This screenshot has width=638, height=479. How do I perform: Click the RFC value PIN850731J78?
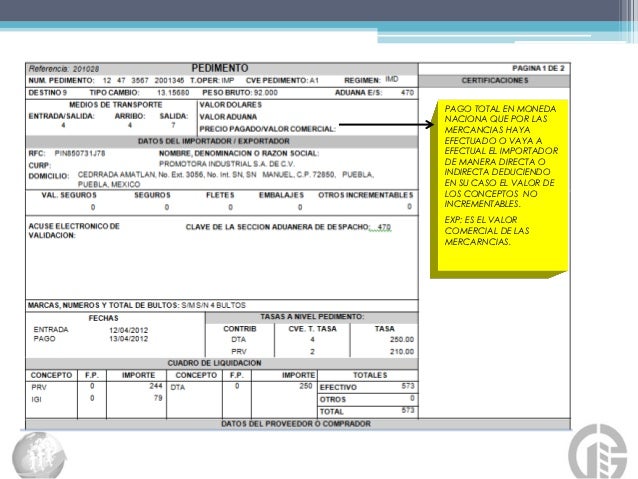[80, 153]
